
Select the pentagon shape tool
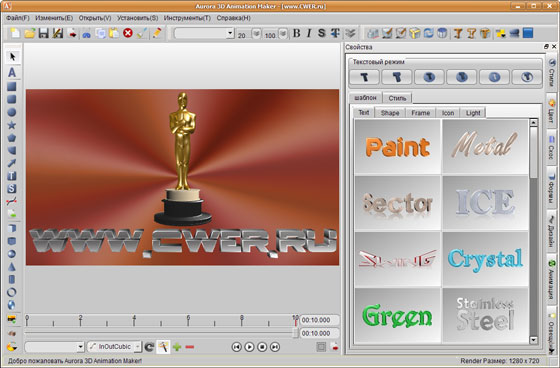tap(11, 138)
